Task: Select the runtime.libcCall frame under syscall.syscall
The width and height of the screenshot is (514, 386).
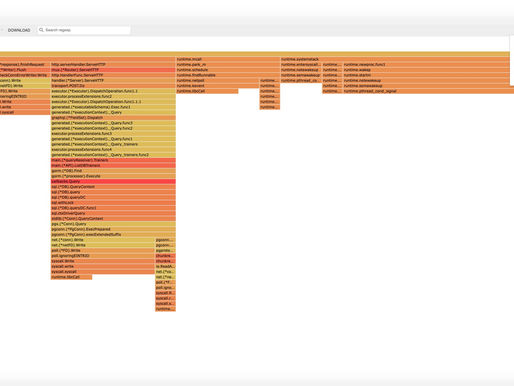Action: click(71, 278)
